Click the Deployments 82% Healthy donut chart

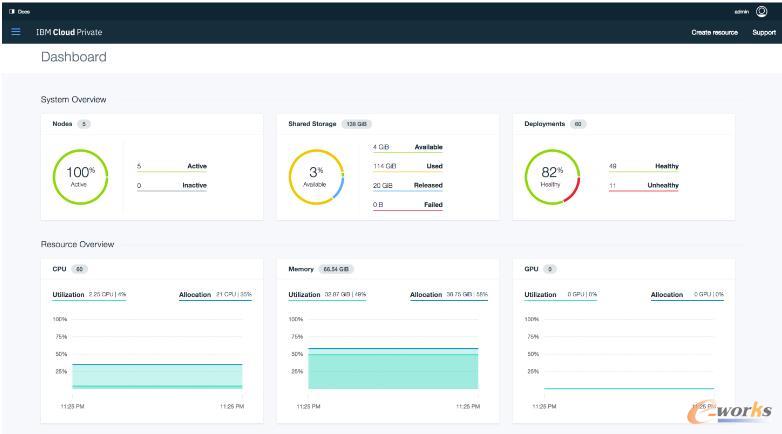[552, 176]
